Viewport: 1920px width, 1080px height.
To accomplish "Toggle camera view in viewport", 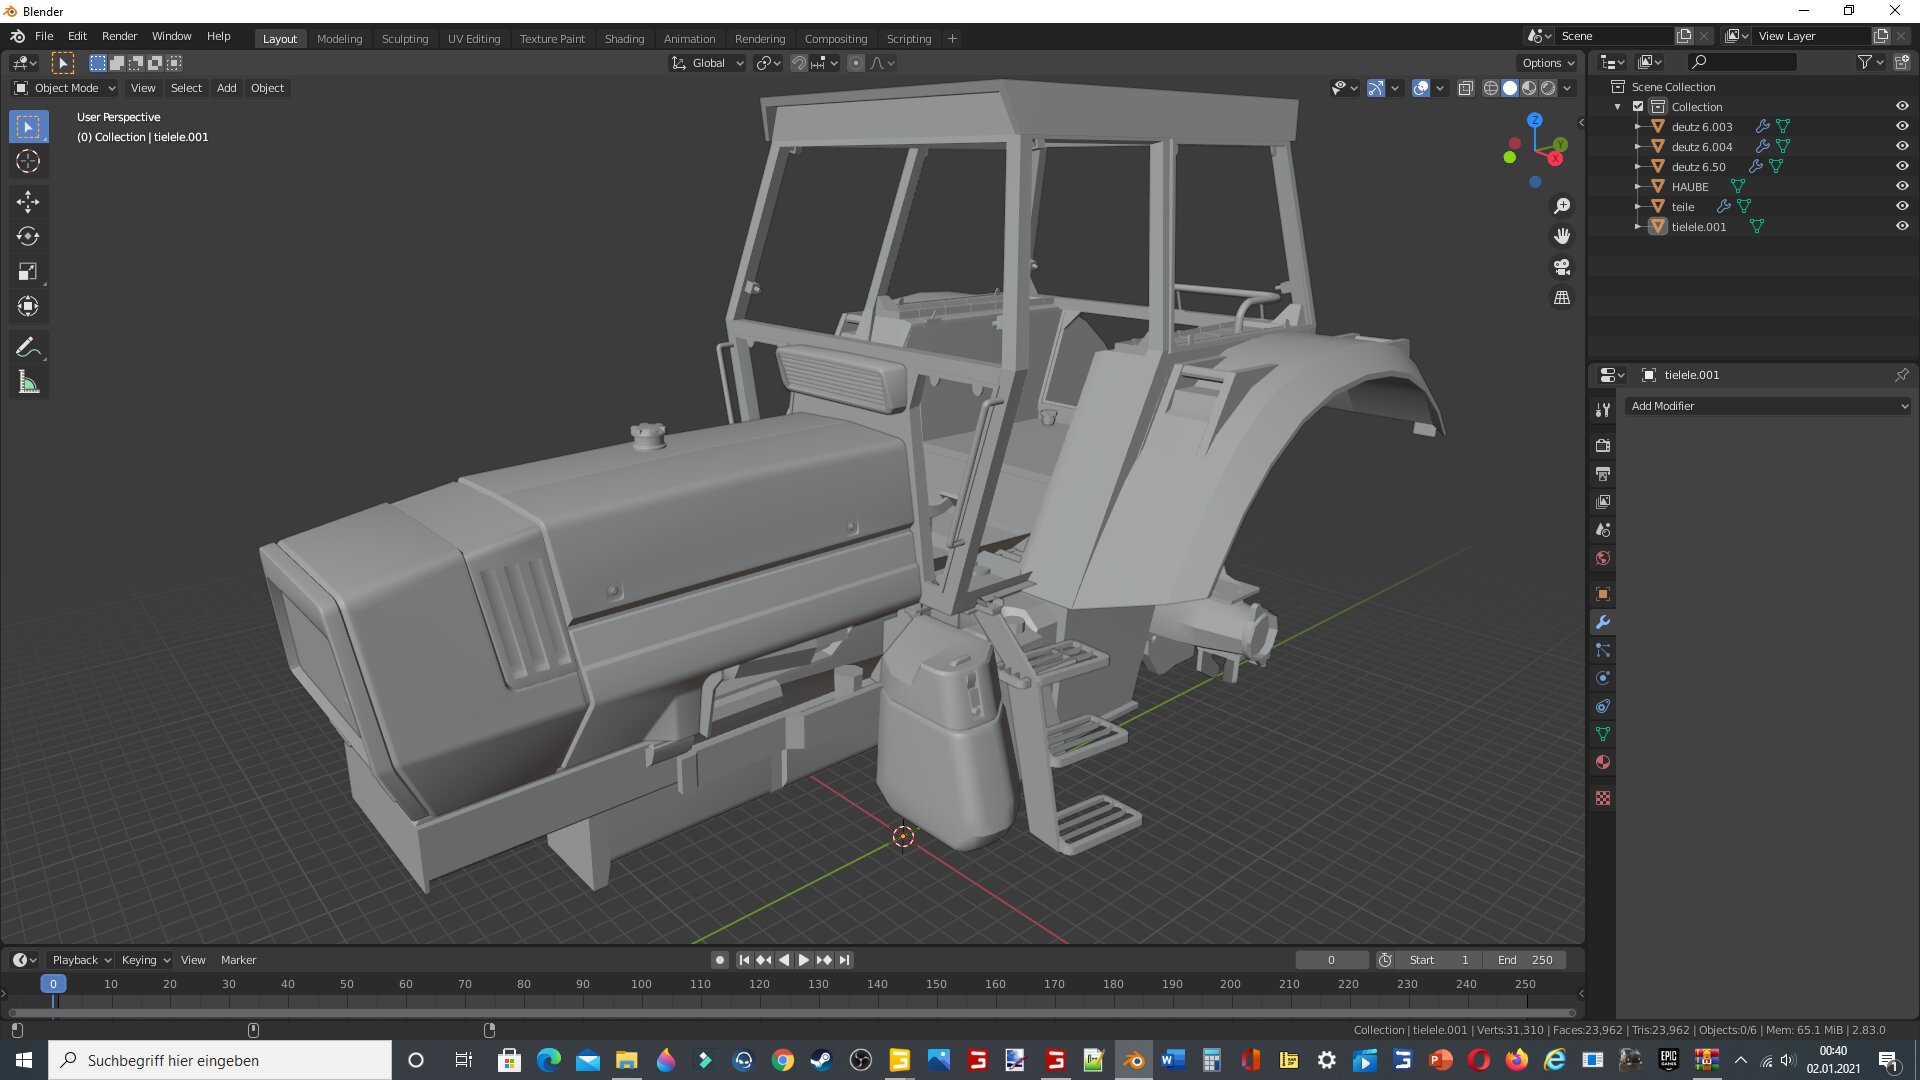I will coord(1562,267).
